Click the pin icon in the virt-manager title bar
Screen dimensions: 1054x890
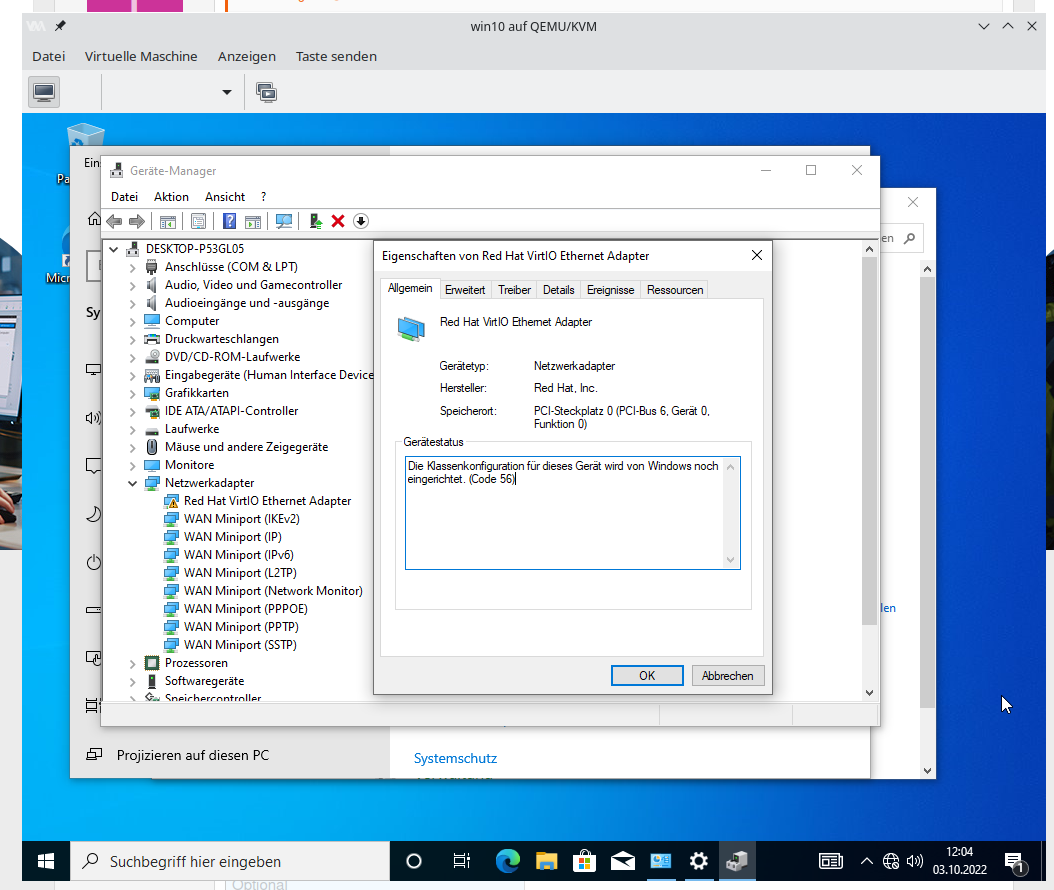(60, 26)
